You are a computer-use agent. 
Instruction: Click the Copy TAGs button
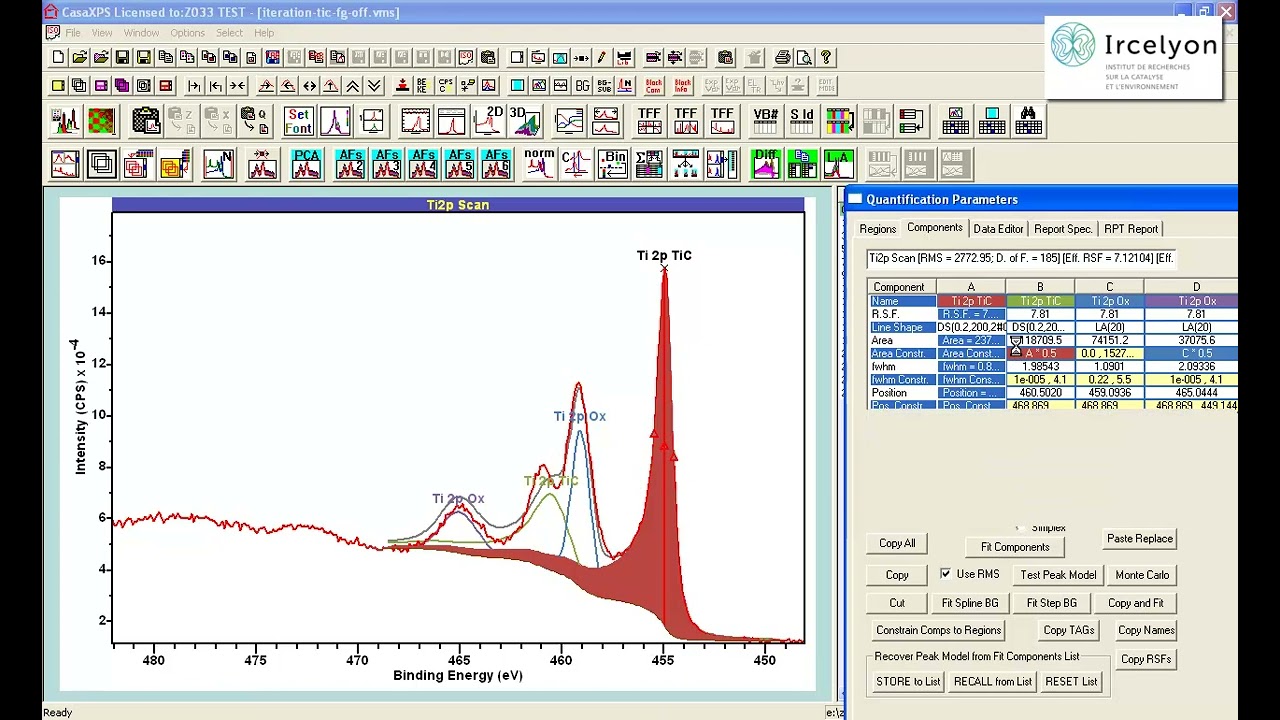click(1068, 630)
